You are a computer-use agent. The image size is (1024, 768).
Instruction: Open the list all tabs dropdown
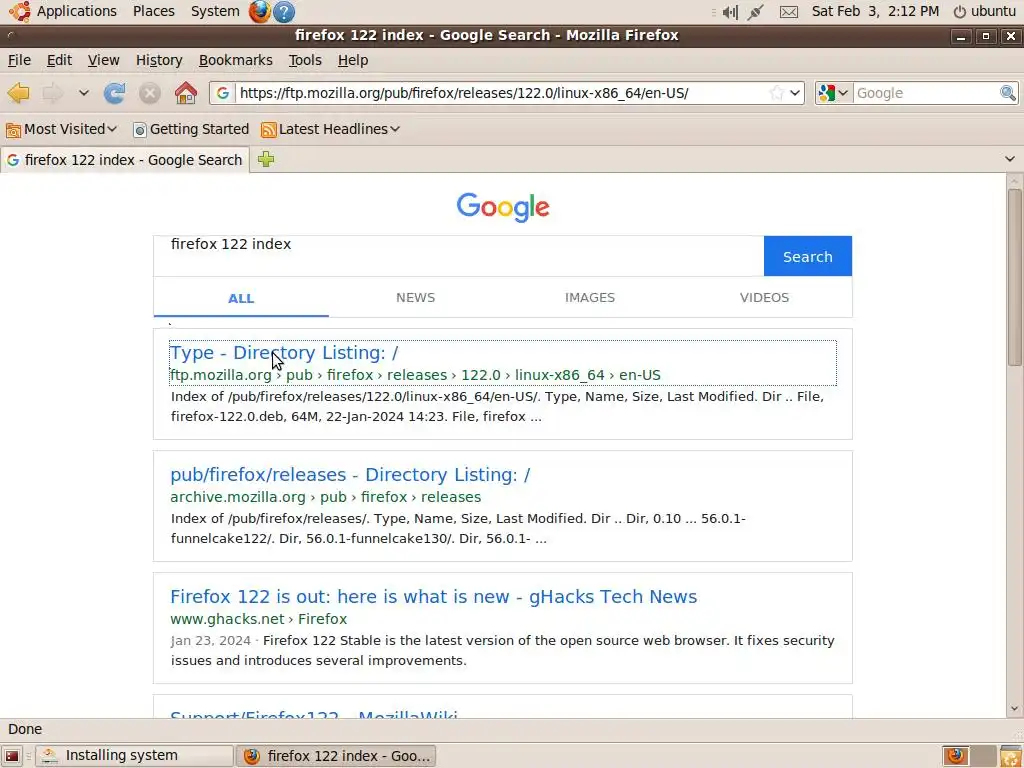coord(1010,159)
